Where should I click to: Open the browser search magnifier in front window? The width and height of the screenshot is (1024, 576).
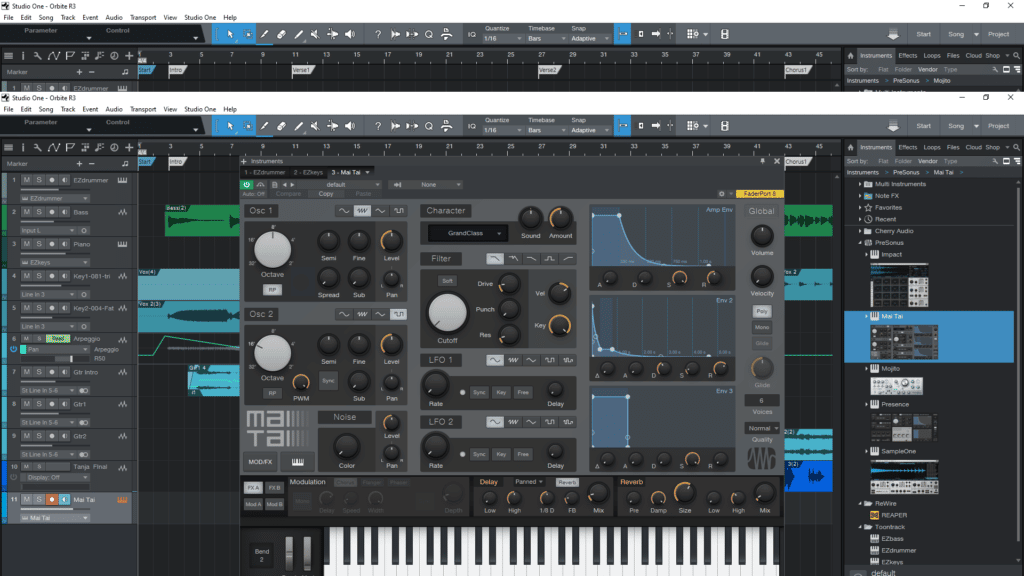click(1016, 148)
